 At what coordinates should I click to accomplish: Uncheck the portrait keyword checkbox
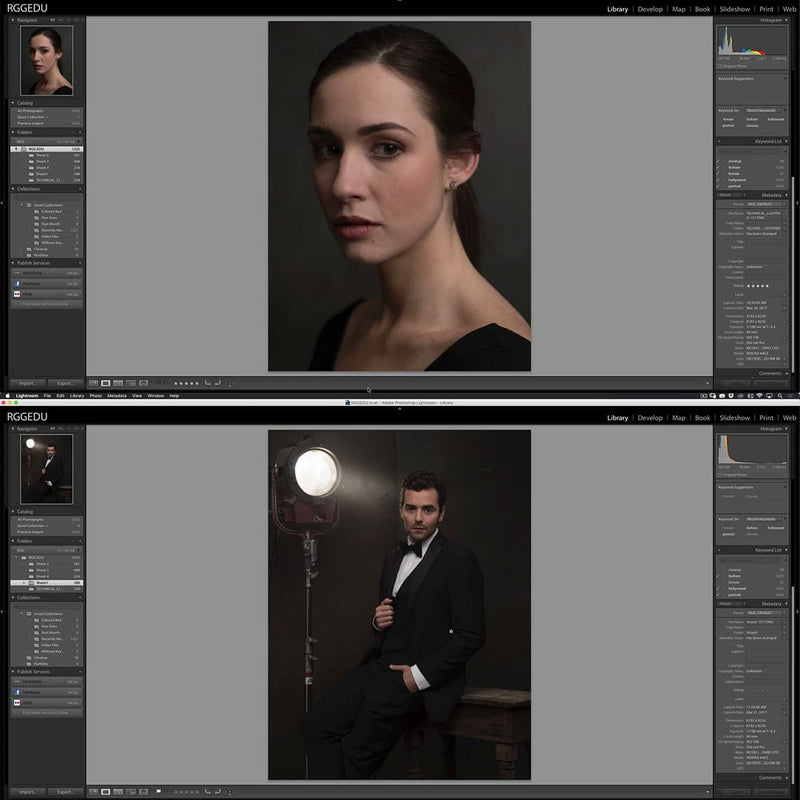[x=716, y=185]
